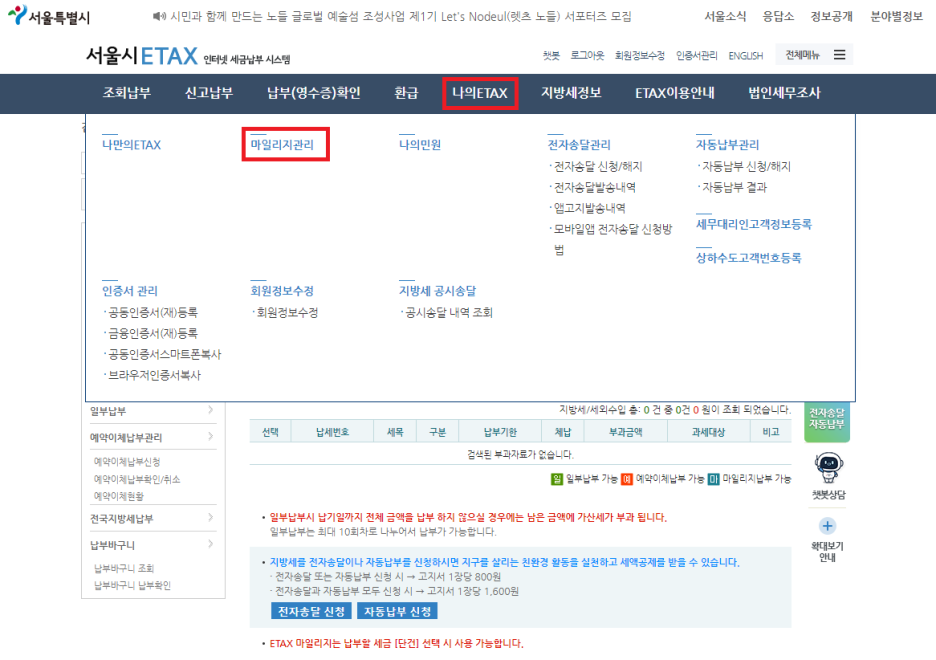Click the plus magnify guide icon

(x=827, y=526)
